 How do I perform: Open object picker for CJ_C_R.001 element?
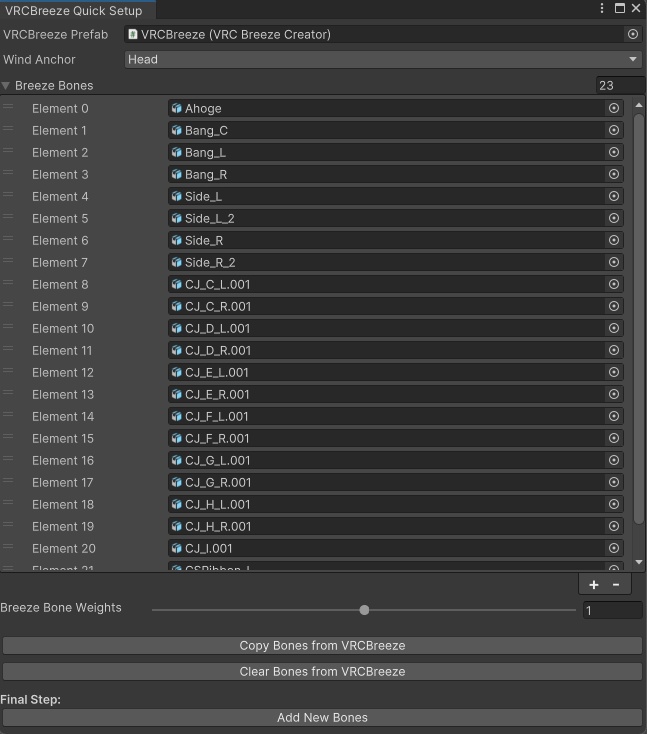[614, 306]
